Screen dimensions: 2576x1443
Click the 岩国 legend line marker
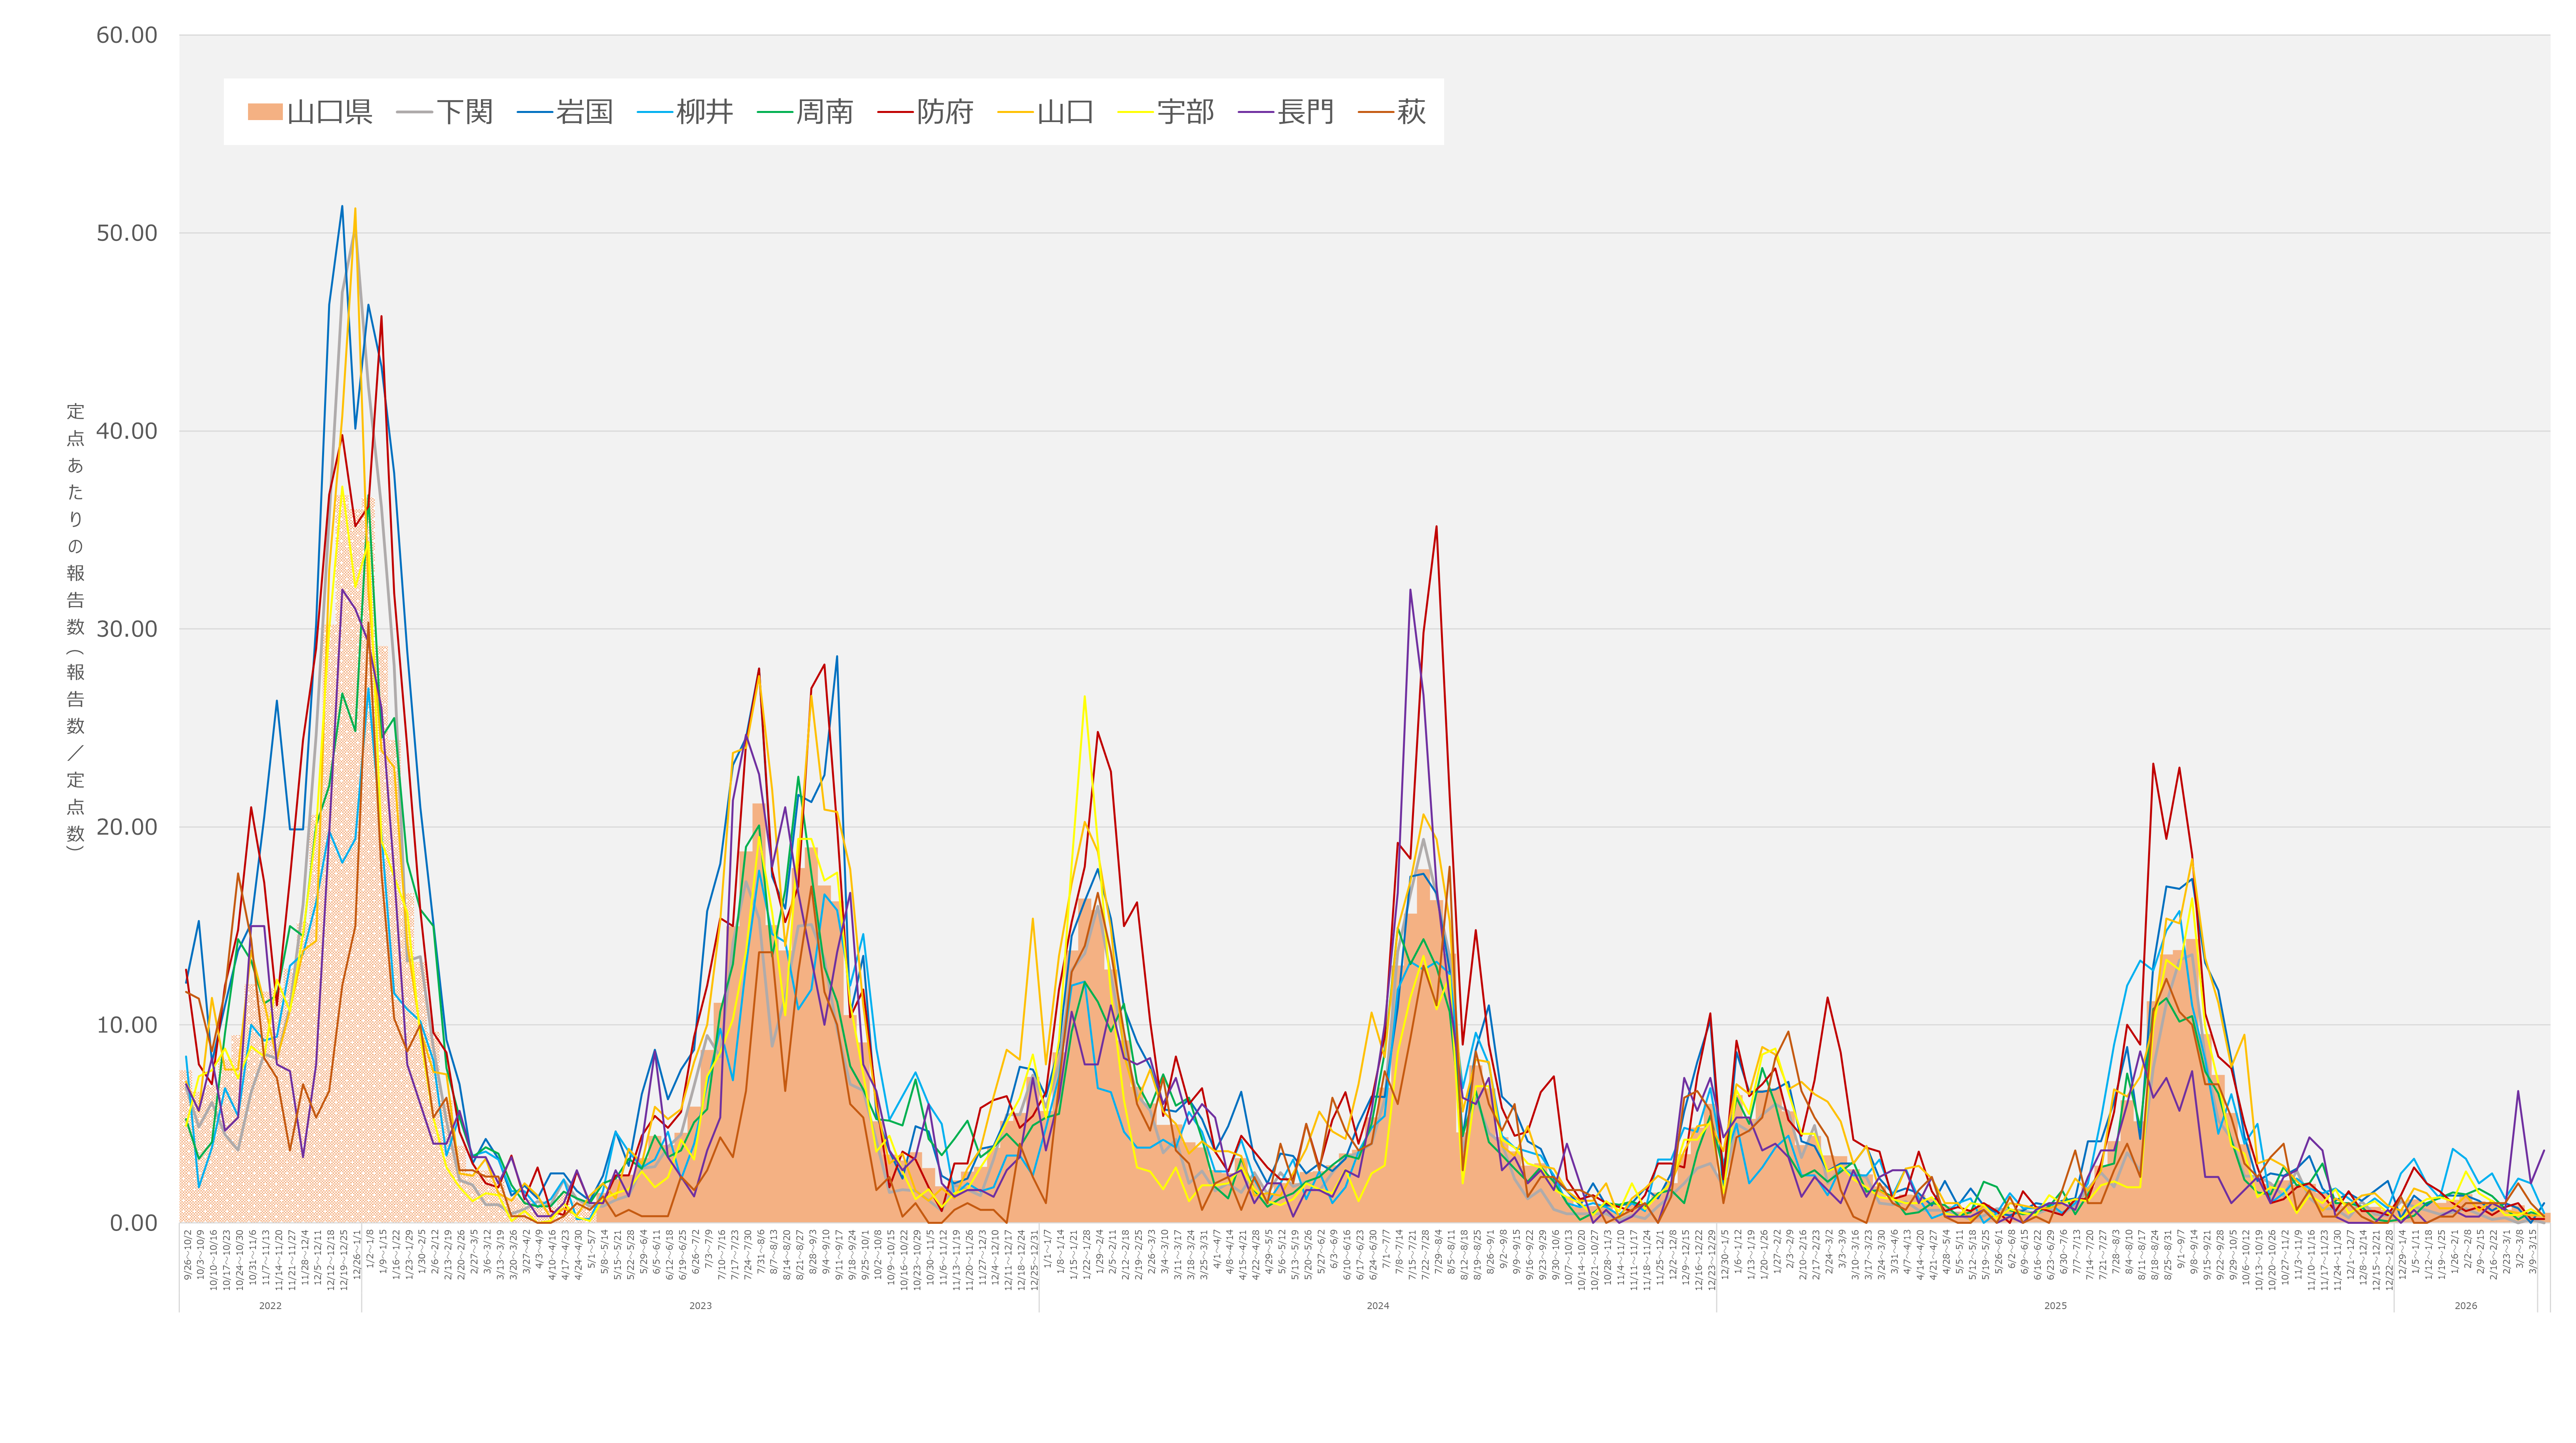(535, 112)
